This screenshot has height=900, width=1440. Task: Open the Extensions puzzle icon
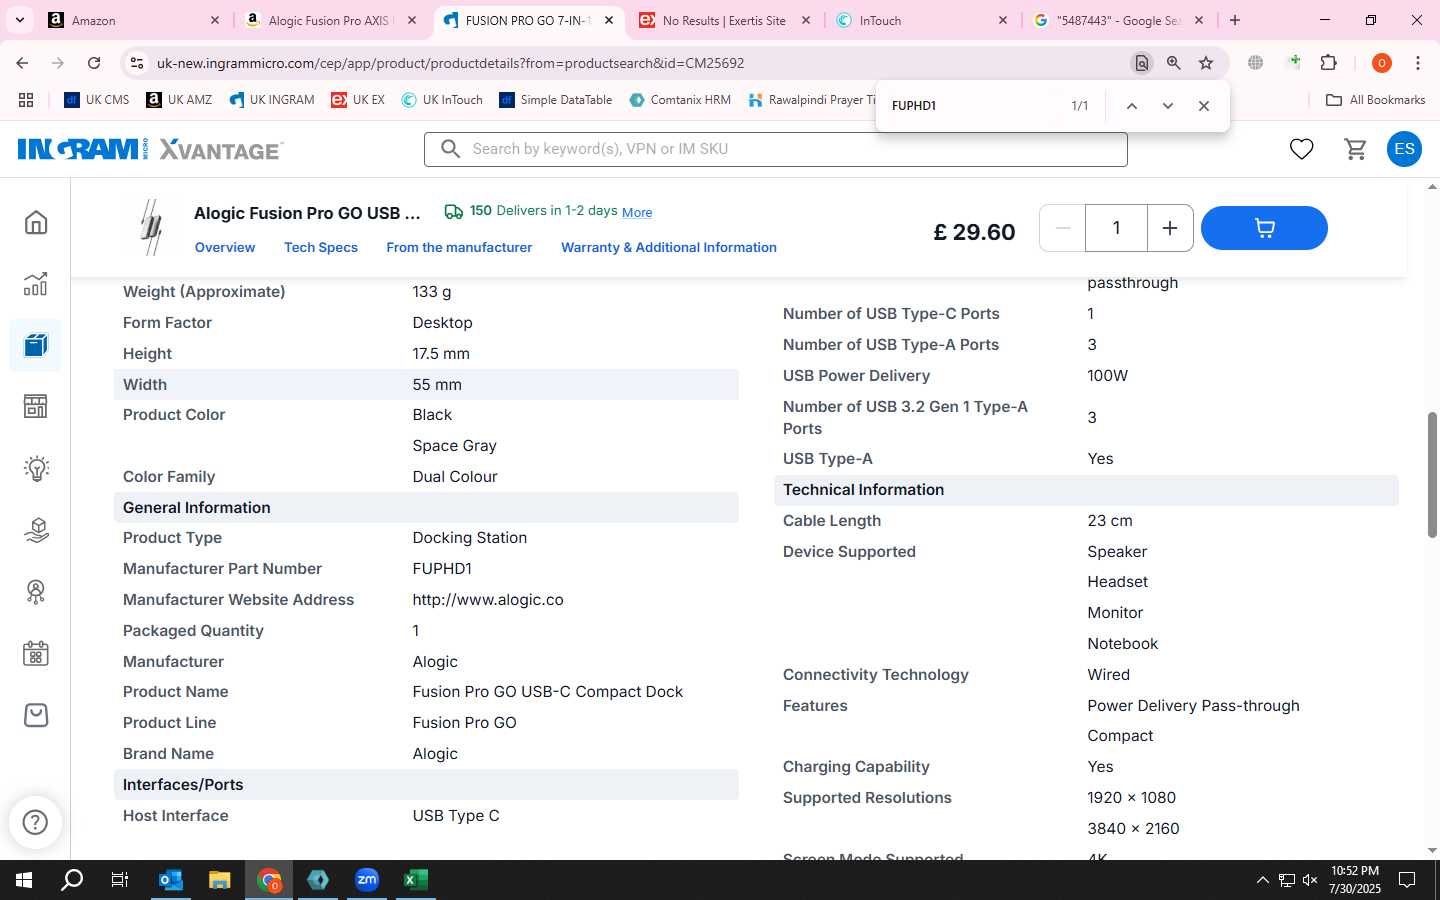click(x=1329, y=63)
